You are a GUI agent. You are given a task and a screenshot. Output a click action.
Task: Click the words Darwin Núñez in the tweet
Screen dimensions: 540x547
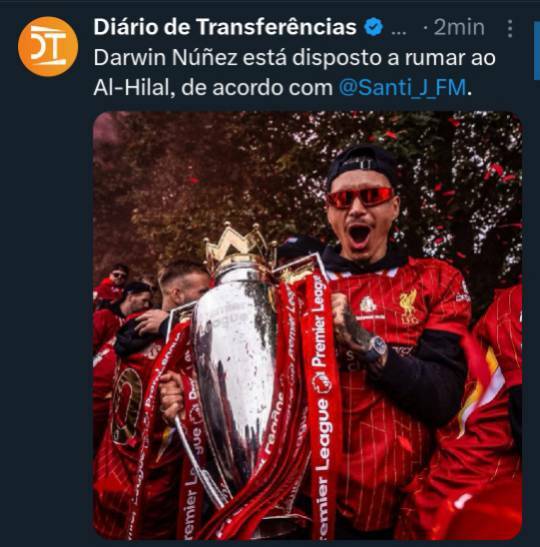click(165, 57)
